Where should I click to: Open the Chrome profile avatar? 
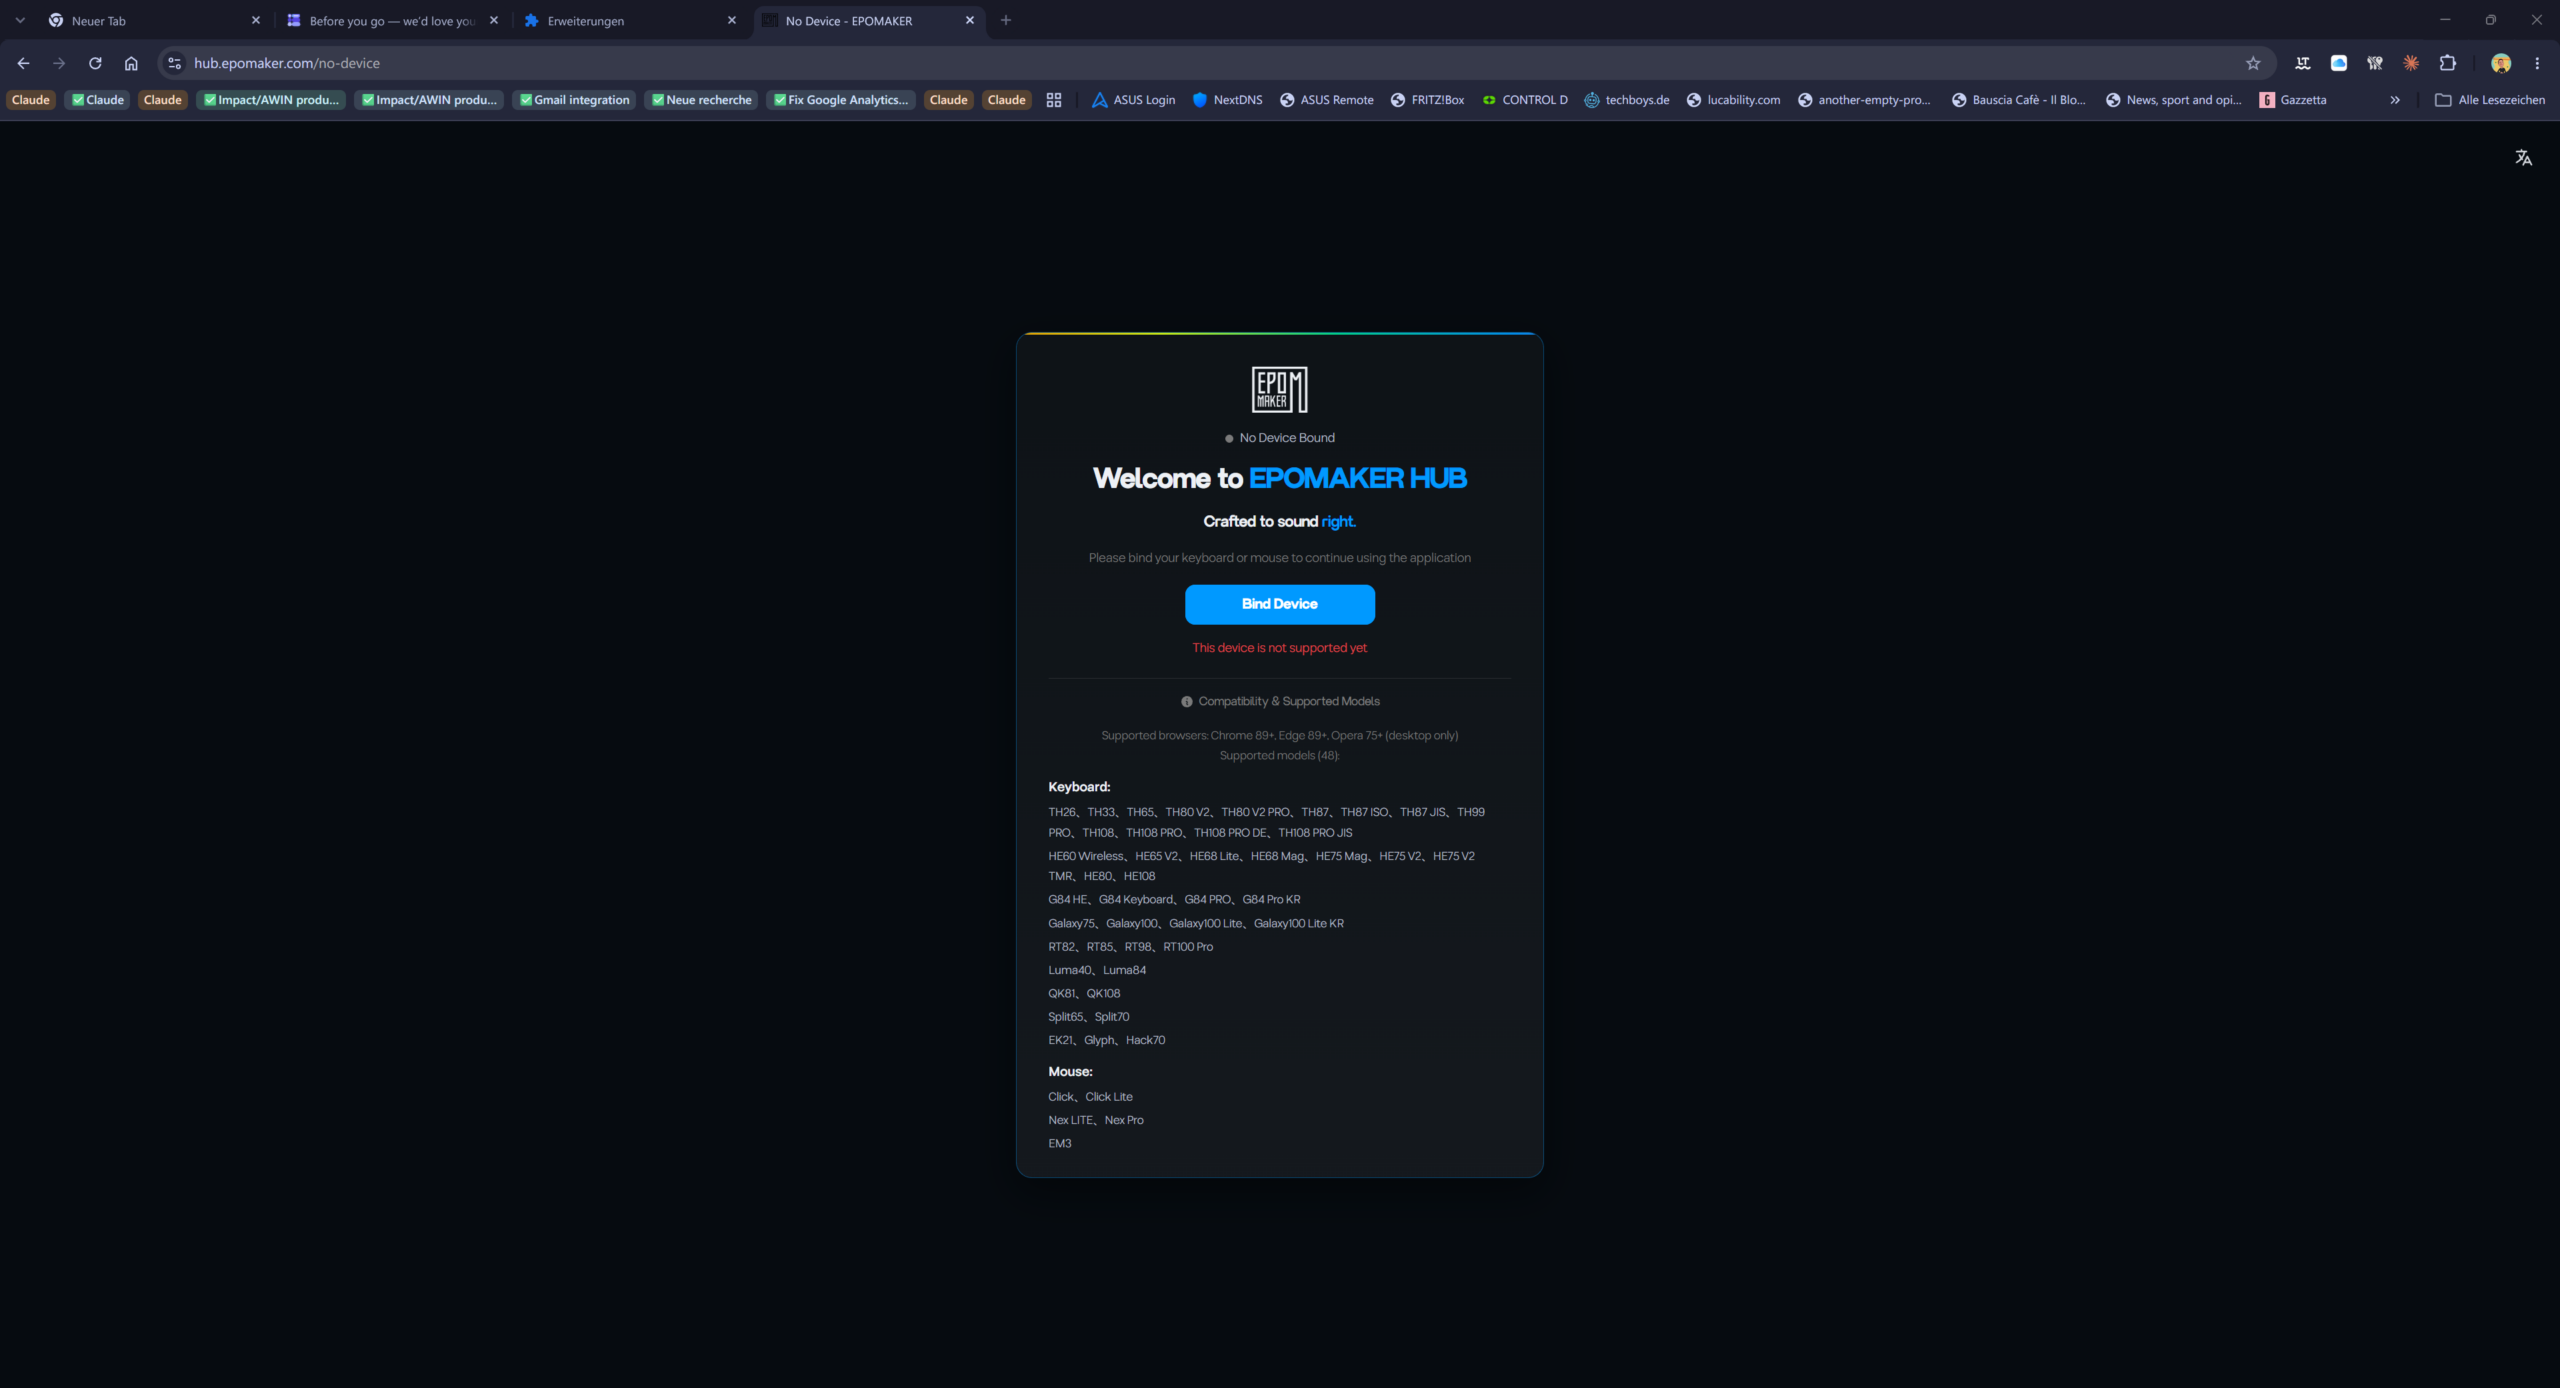tap(2501, 63)
